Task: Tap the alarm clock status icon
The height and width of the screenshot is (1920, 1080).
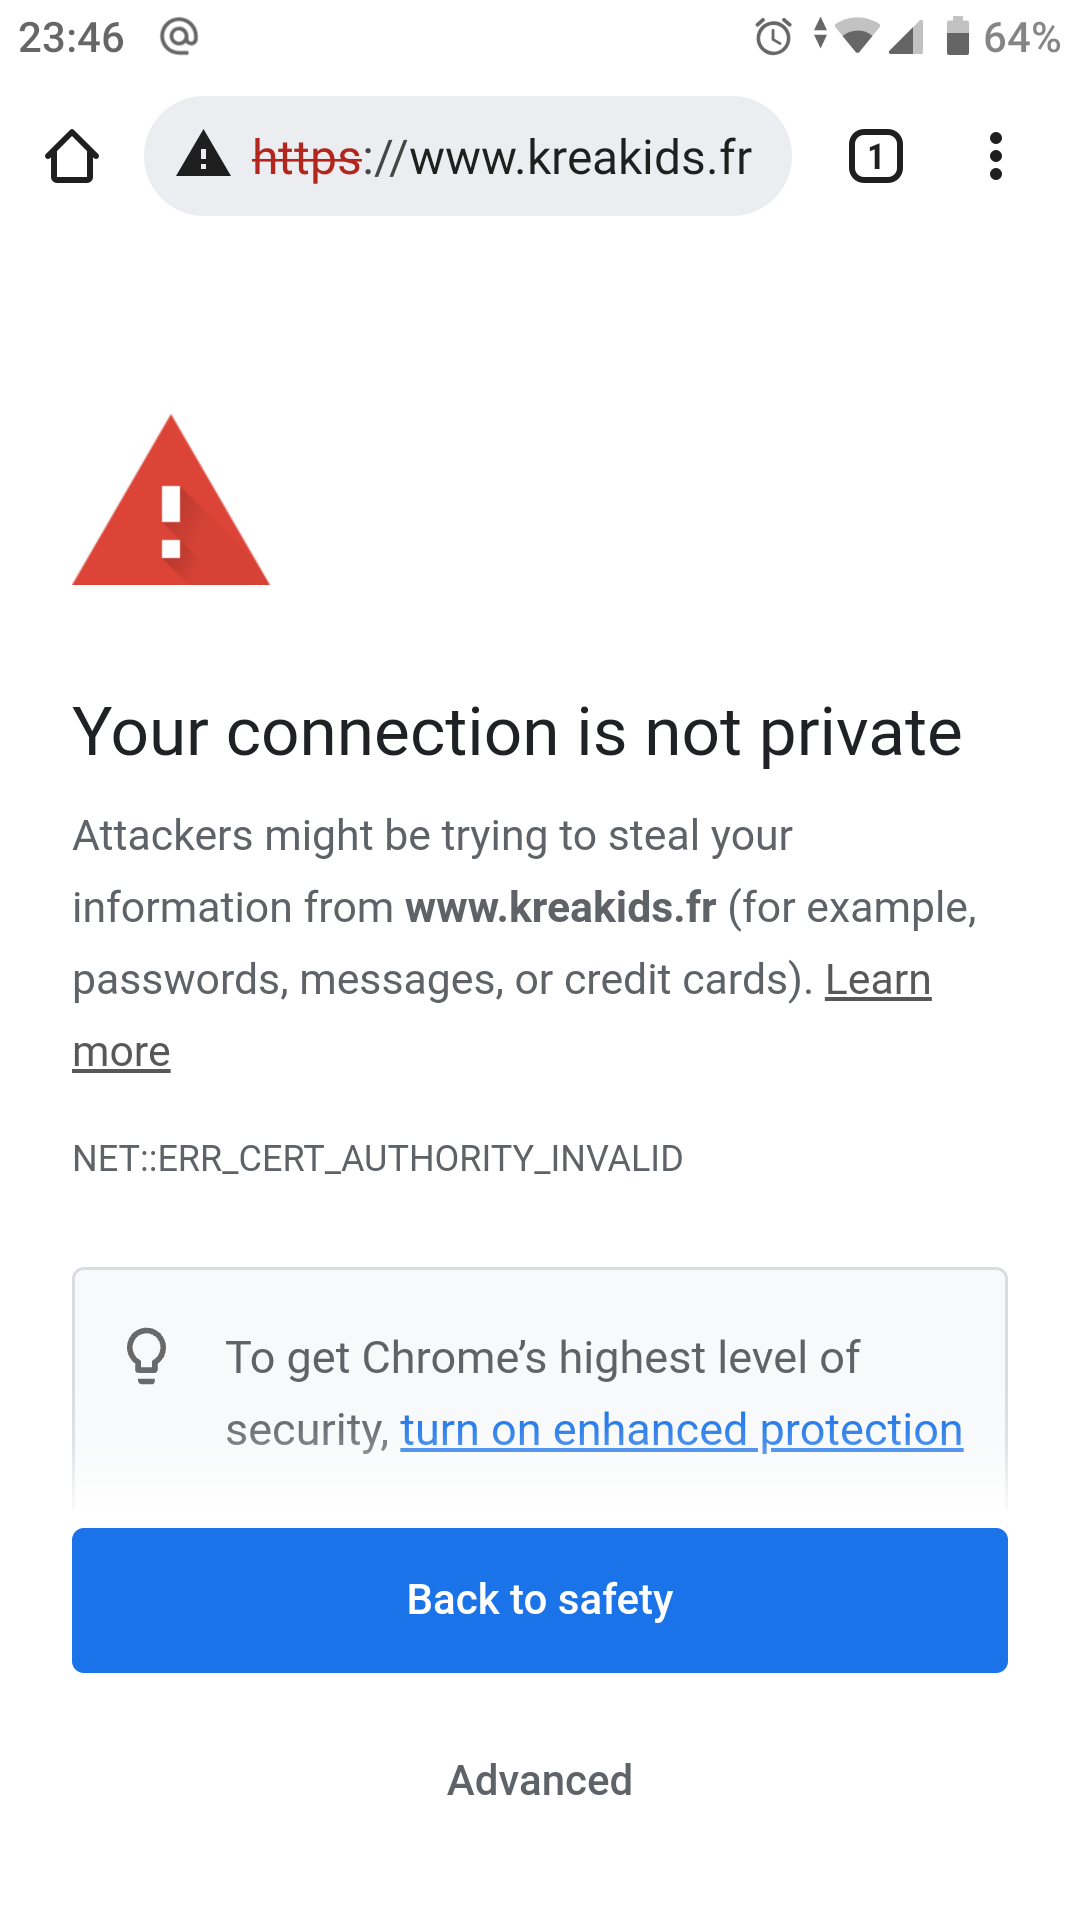Action: coord(773,38)
